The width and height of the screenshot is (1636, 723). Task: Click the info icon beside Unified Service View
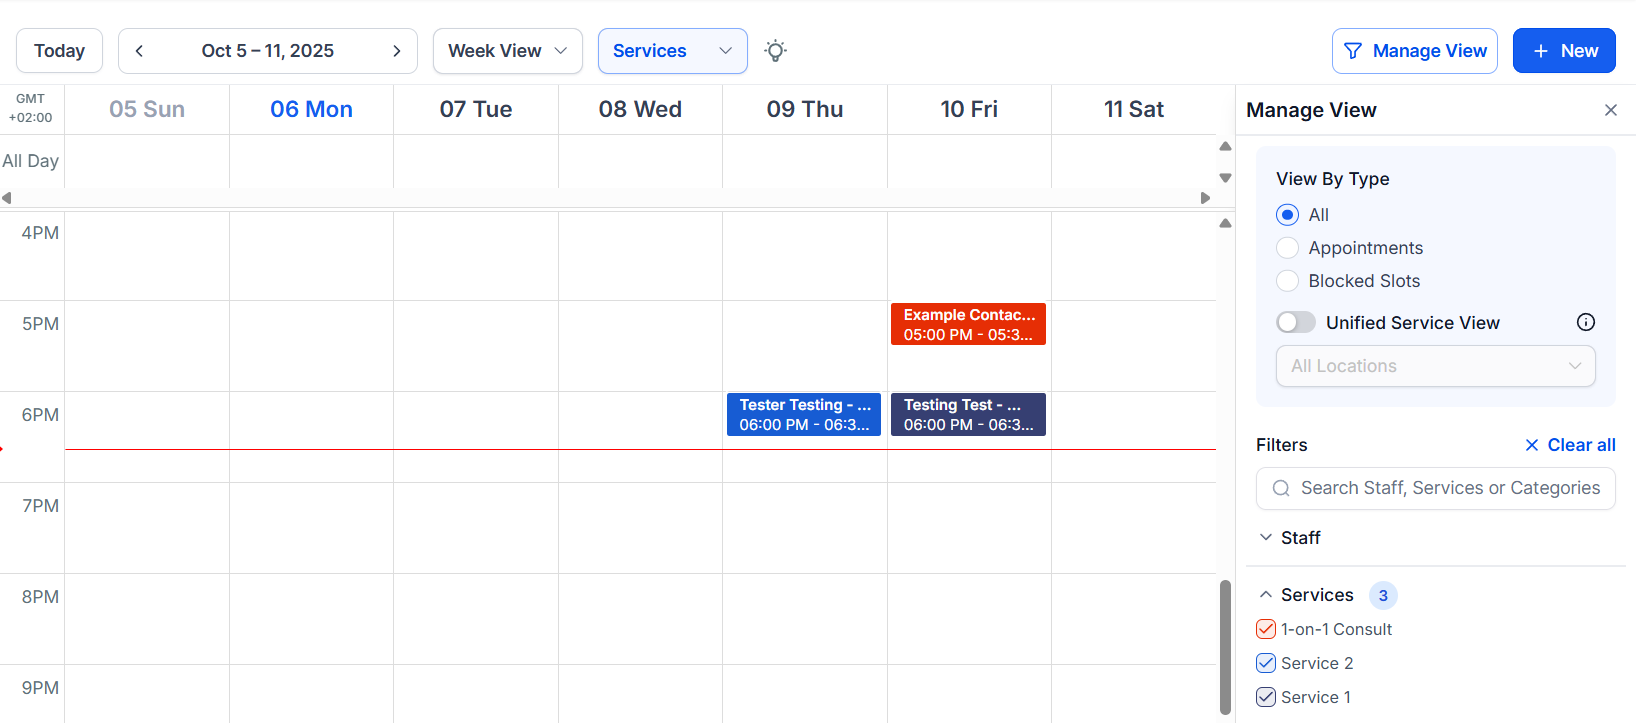[x=1586, y=322]
